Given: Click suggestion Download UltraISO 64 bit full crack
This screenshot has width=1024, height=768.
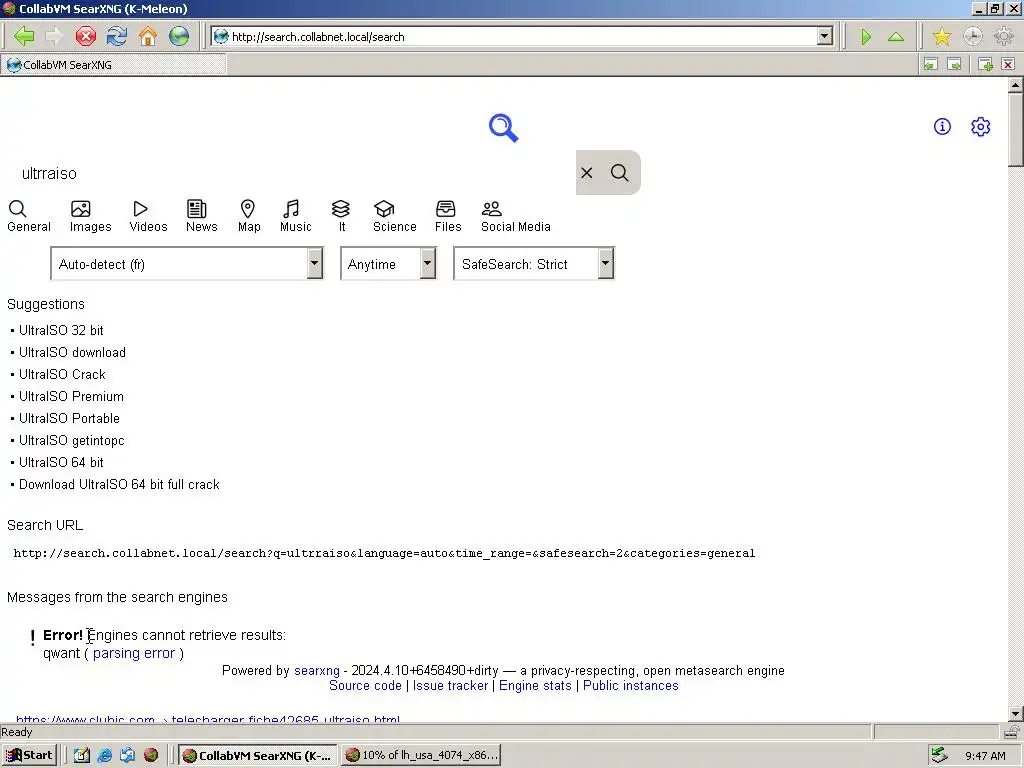Looking at the screenshot, I should coord(119,485).
